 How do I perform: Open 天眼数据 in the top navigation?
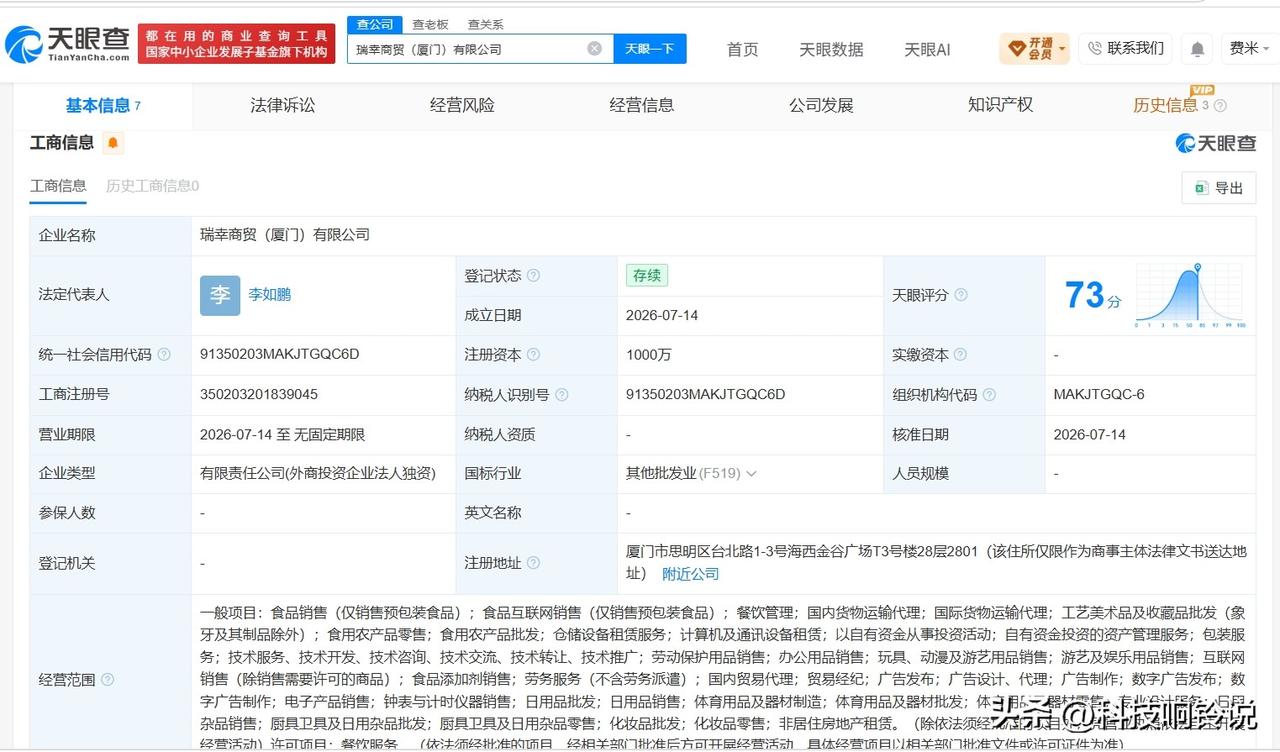click(831, 49)
